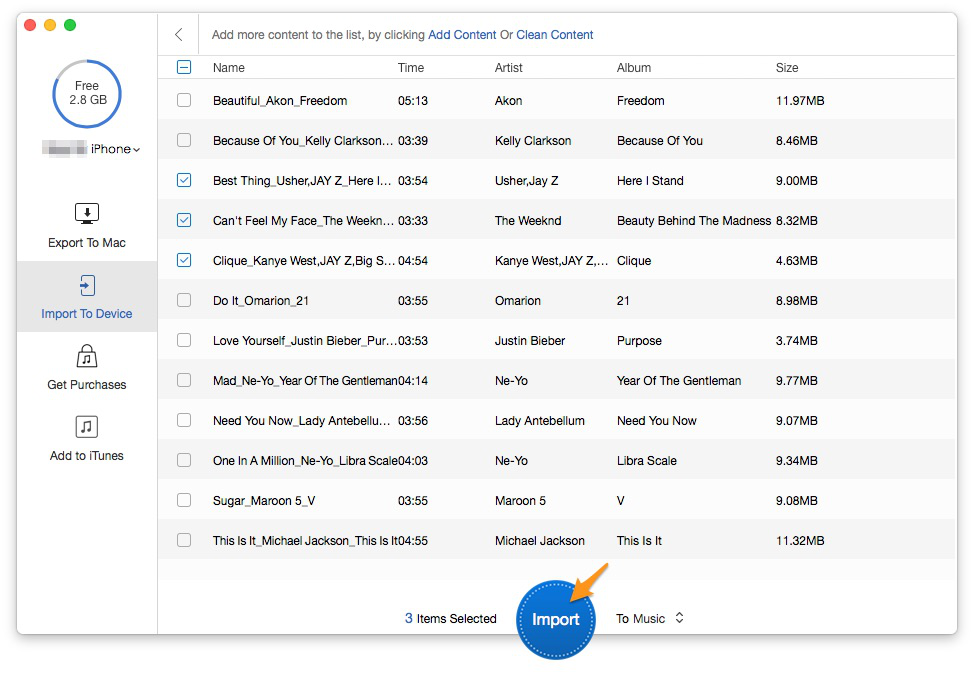Close the window with red button
The height and width of the screenshot is (681, 974).
coord(30,25)
